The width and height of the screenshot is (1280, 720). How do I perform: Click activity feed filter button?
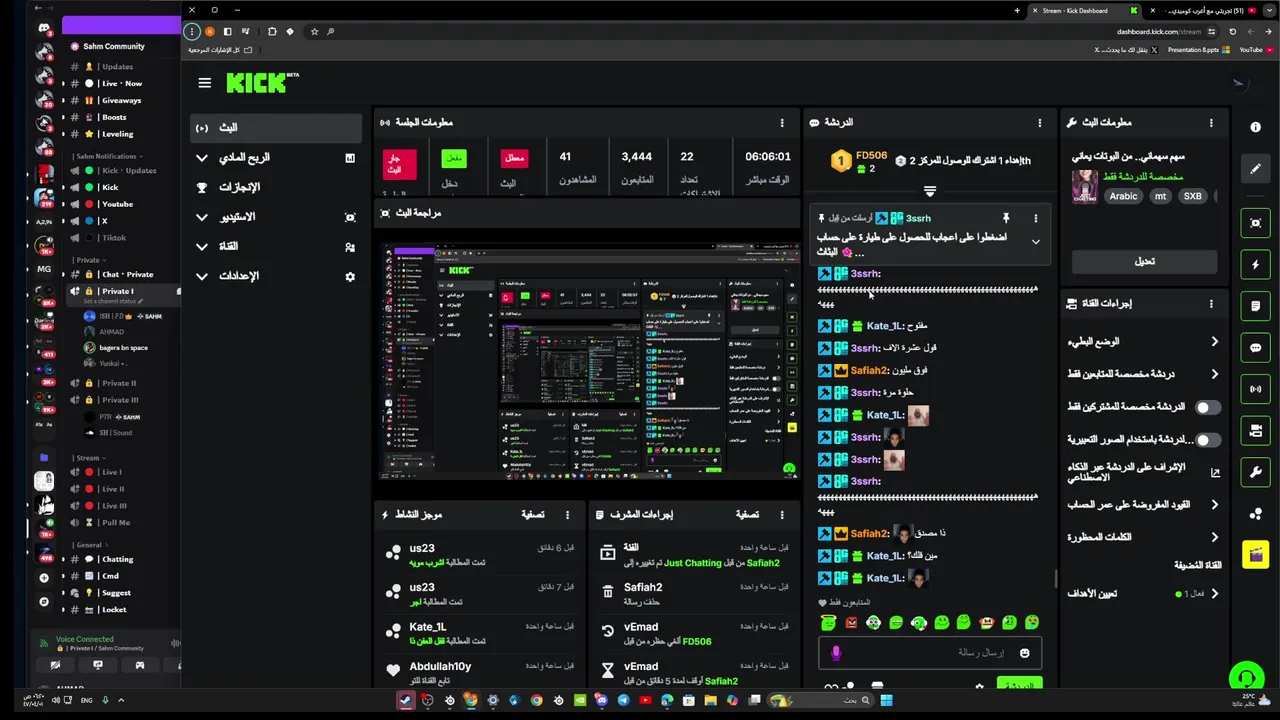pos(533,515)
